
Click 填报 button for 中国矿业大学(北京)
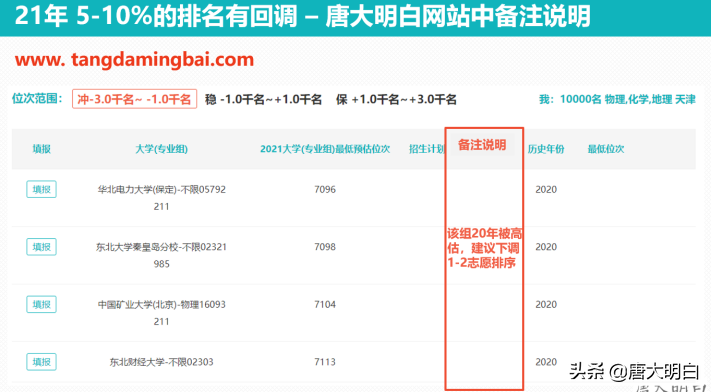[x=41, y=304]
